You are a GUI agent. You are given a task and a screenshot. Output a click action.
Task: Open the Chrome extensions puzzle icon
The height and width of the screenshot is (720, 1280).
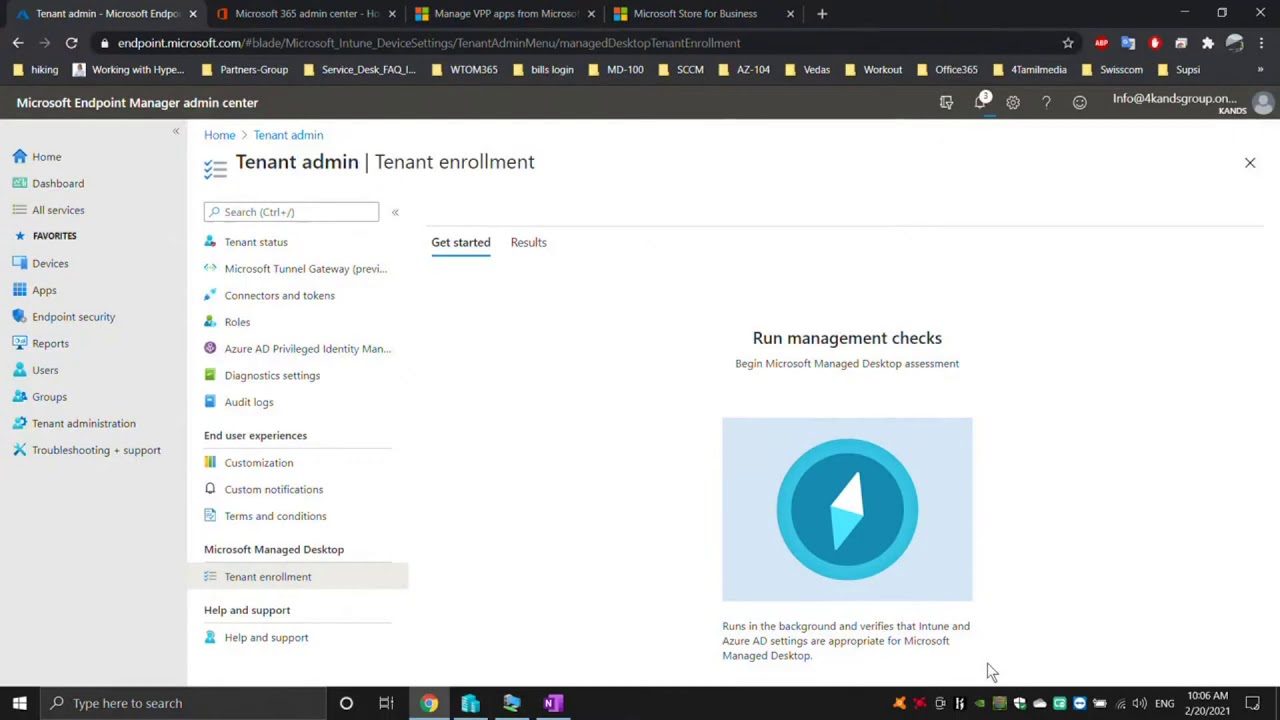tap(1208, 43)
